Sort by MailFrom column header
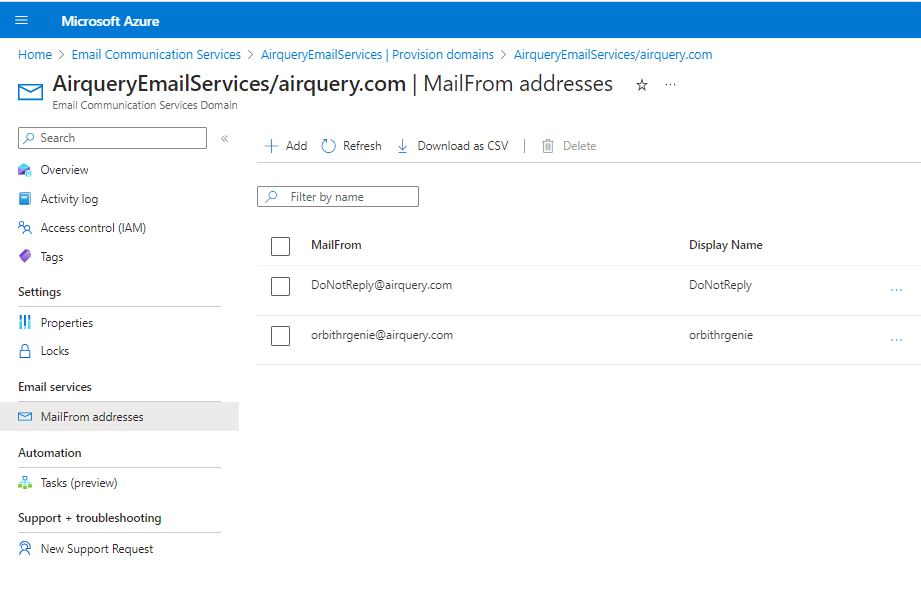 [x=336, y=245]
